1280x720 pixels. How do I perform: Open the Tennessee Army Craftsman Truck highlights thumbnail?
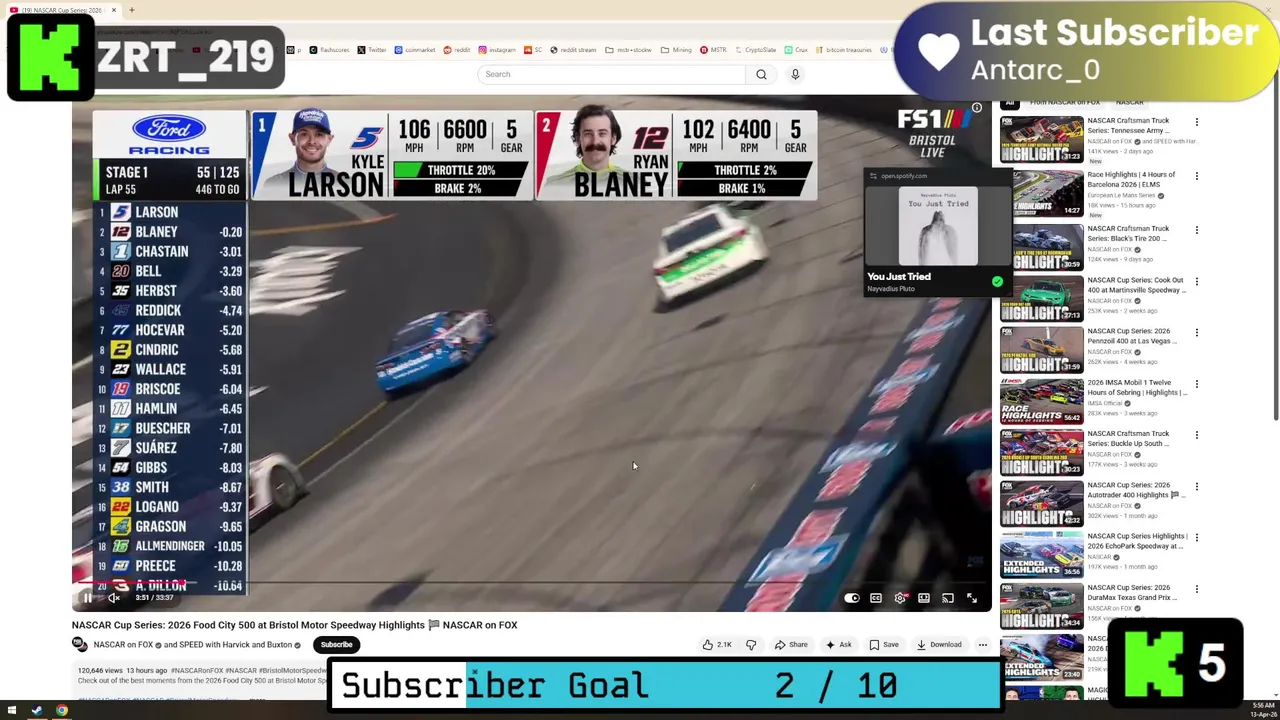coord(1041,139)
